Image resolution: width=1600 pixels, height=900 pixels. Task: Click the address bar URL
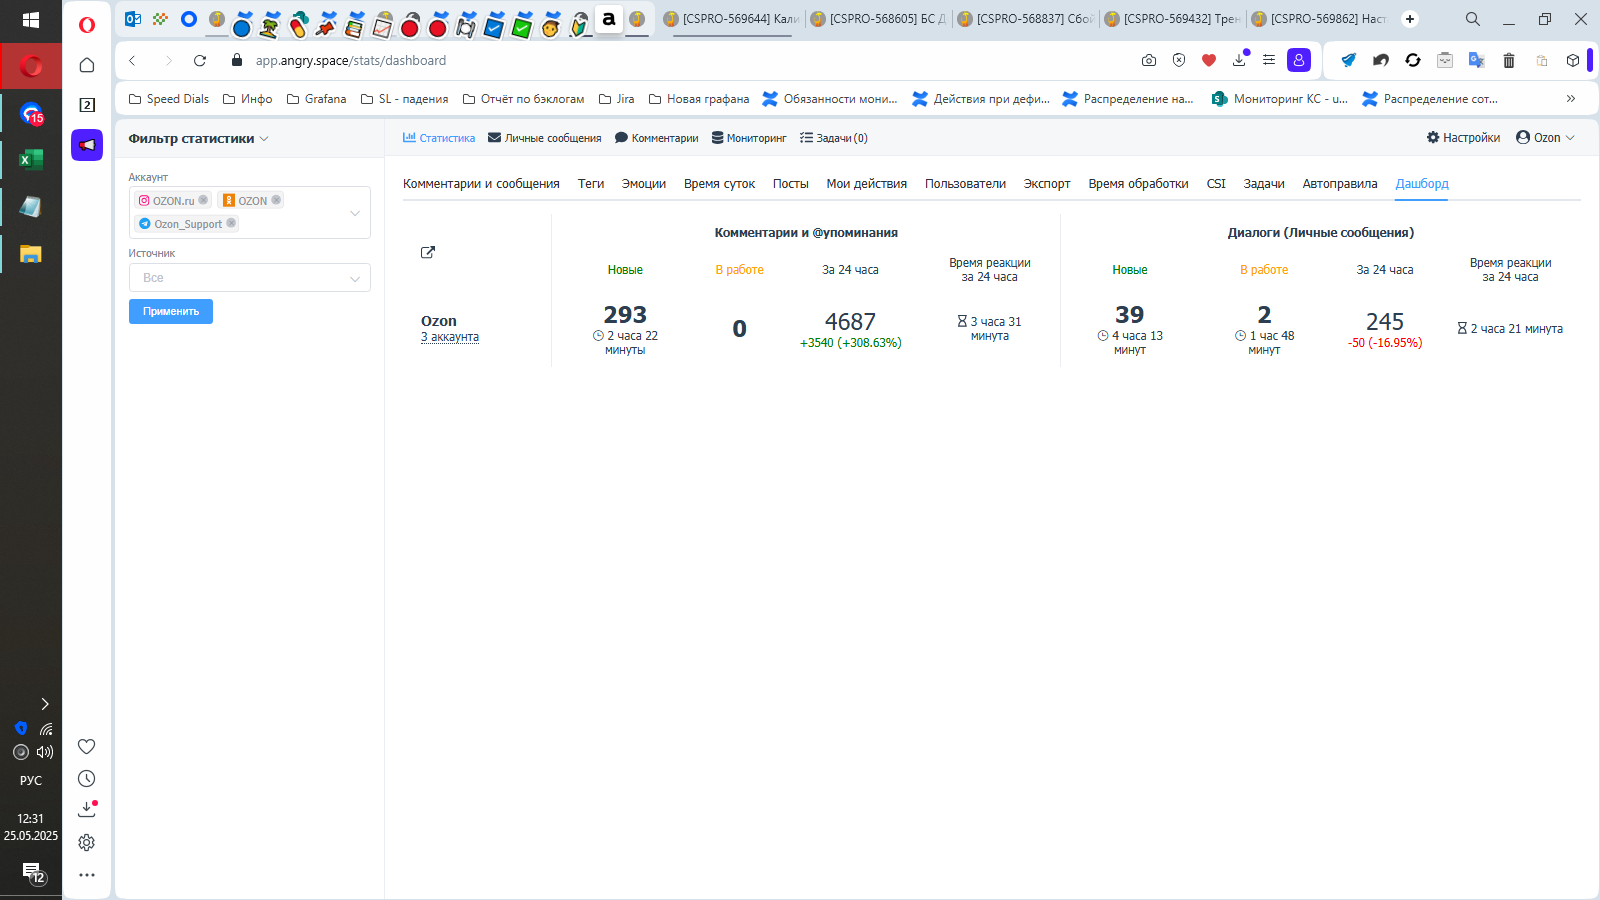351,60
